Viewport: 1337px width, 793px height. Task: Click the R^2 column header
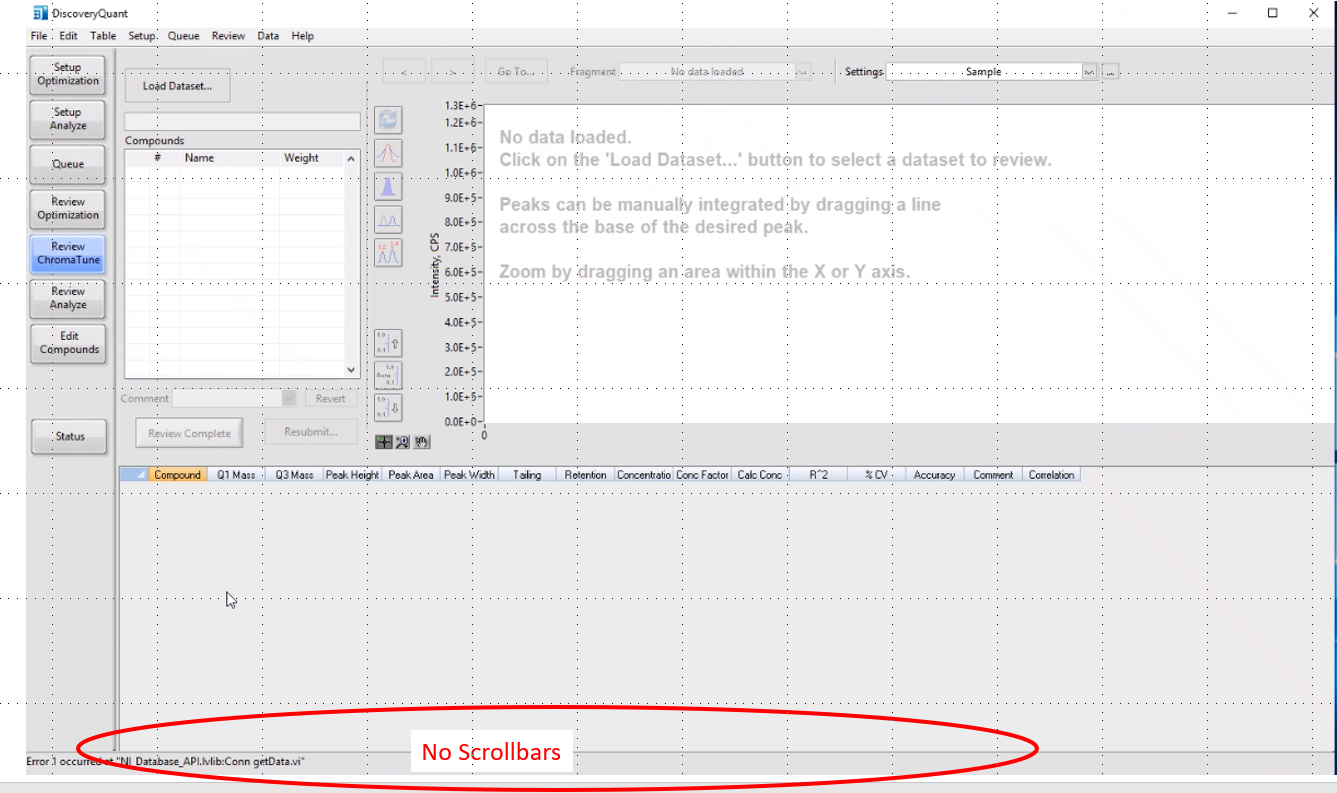pyautogui.click(x=818, y=475)
